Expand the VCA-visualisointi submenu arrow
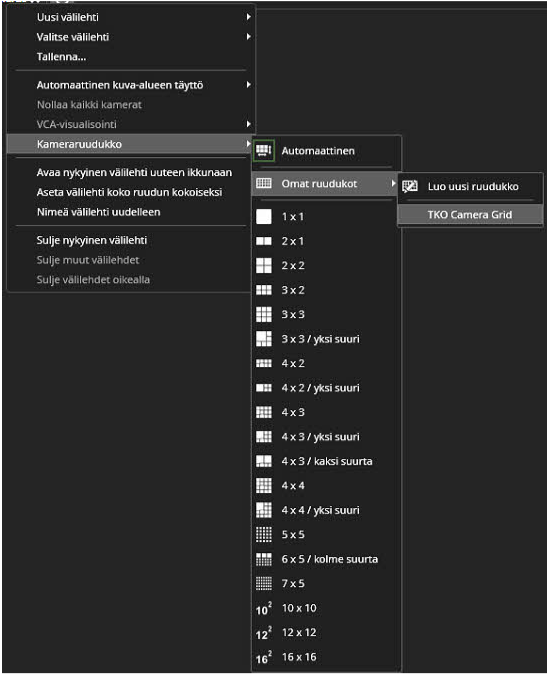549x675 pixels. click(x=248, y=124)
